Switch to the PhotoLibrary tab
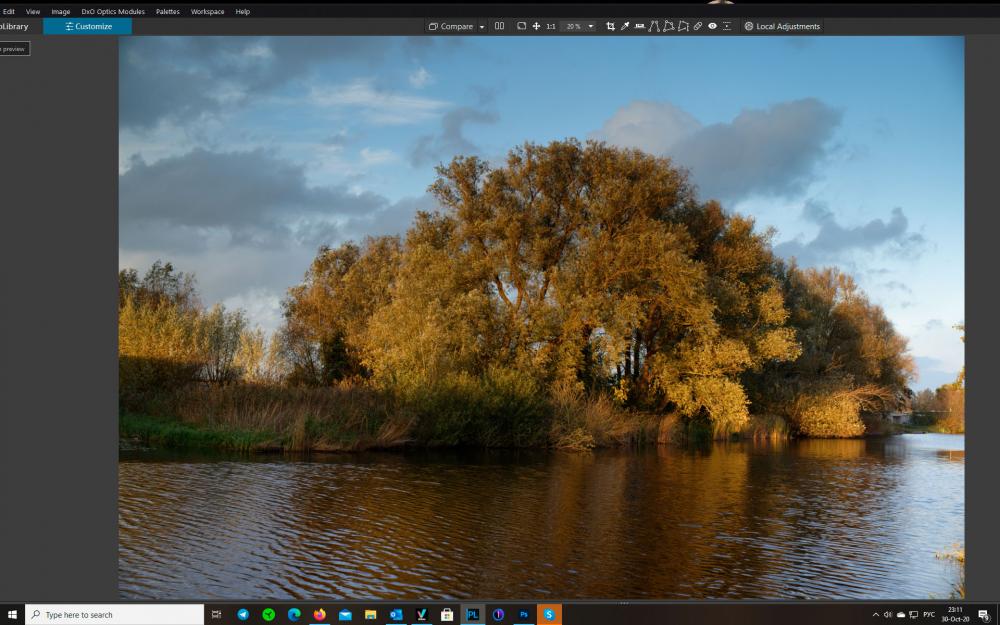The height and width of the screenshot is (625, 1000). [15, 26]
